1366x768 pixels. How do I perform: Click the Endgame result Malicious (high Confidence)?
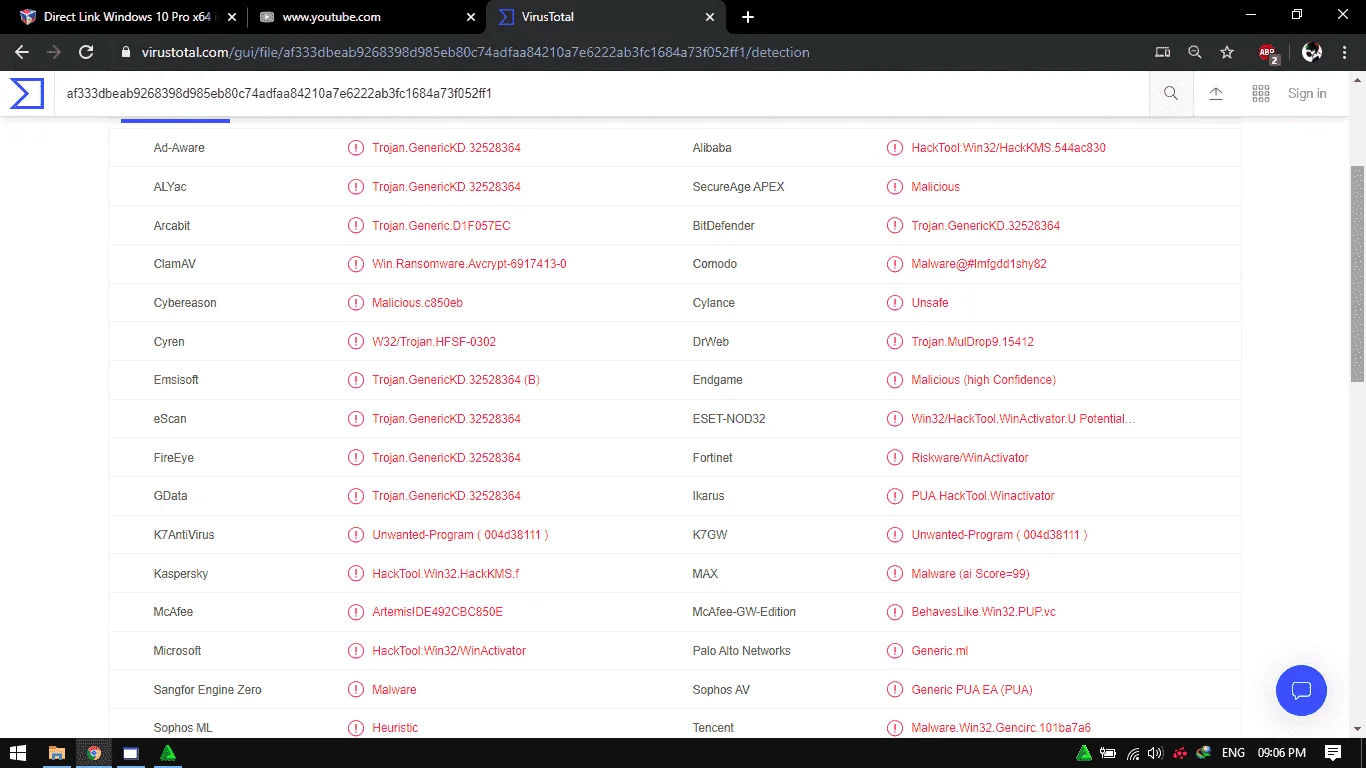984,380
